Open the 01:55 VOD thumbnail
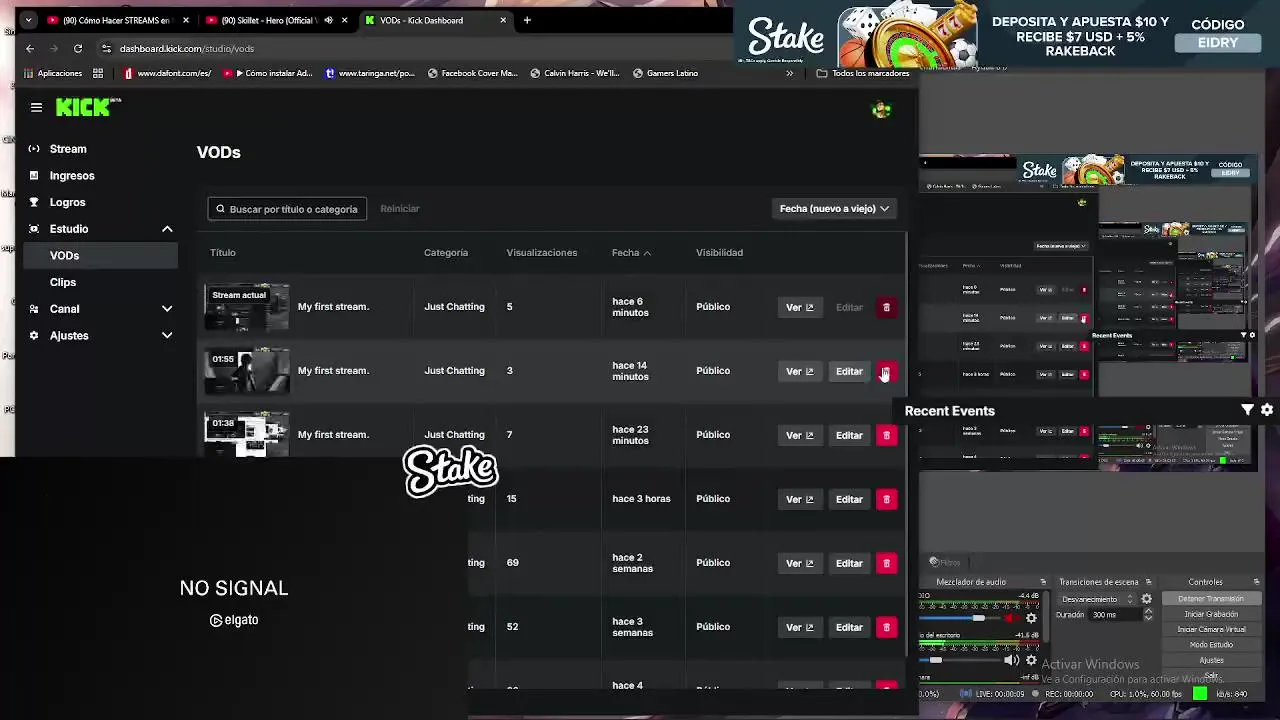This screenshot has height=720, width=1280. [247, 371]
